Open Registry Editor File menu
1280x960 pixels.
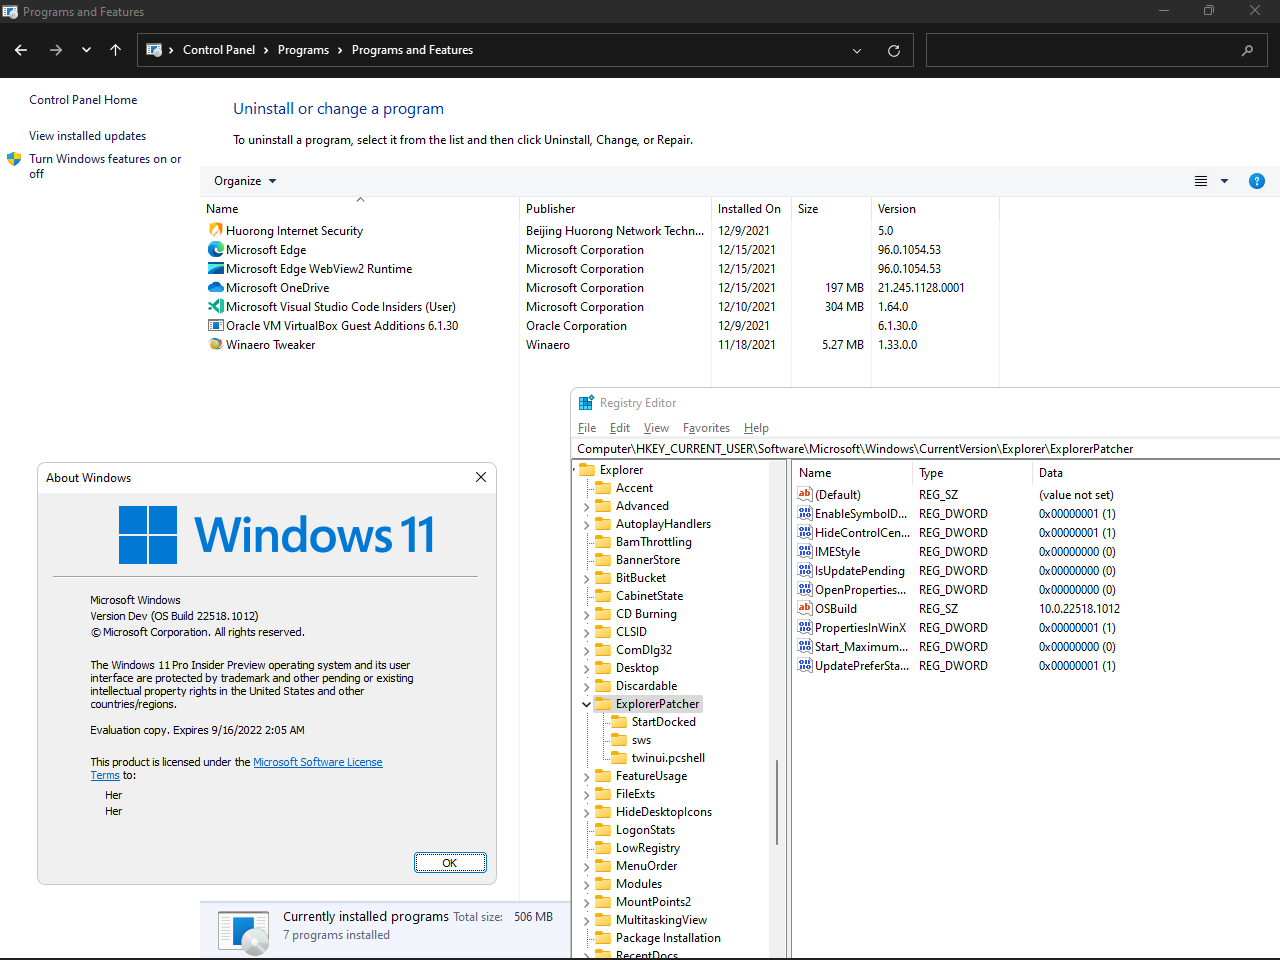click(x=587, y=428)
